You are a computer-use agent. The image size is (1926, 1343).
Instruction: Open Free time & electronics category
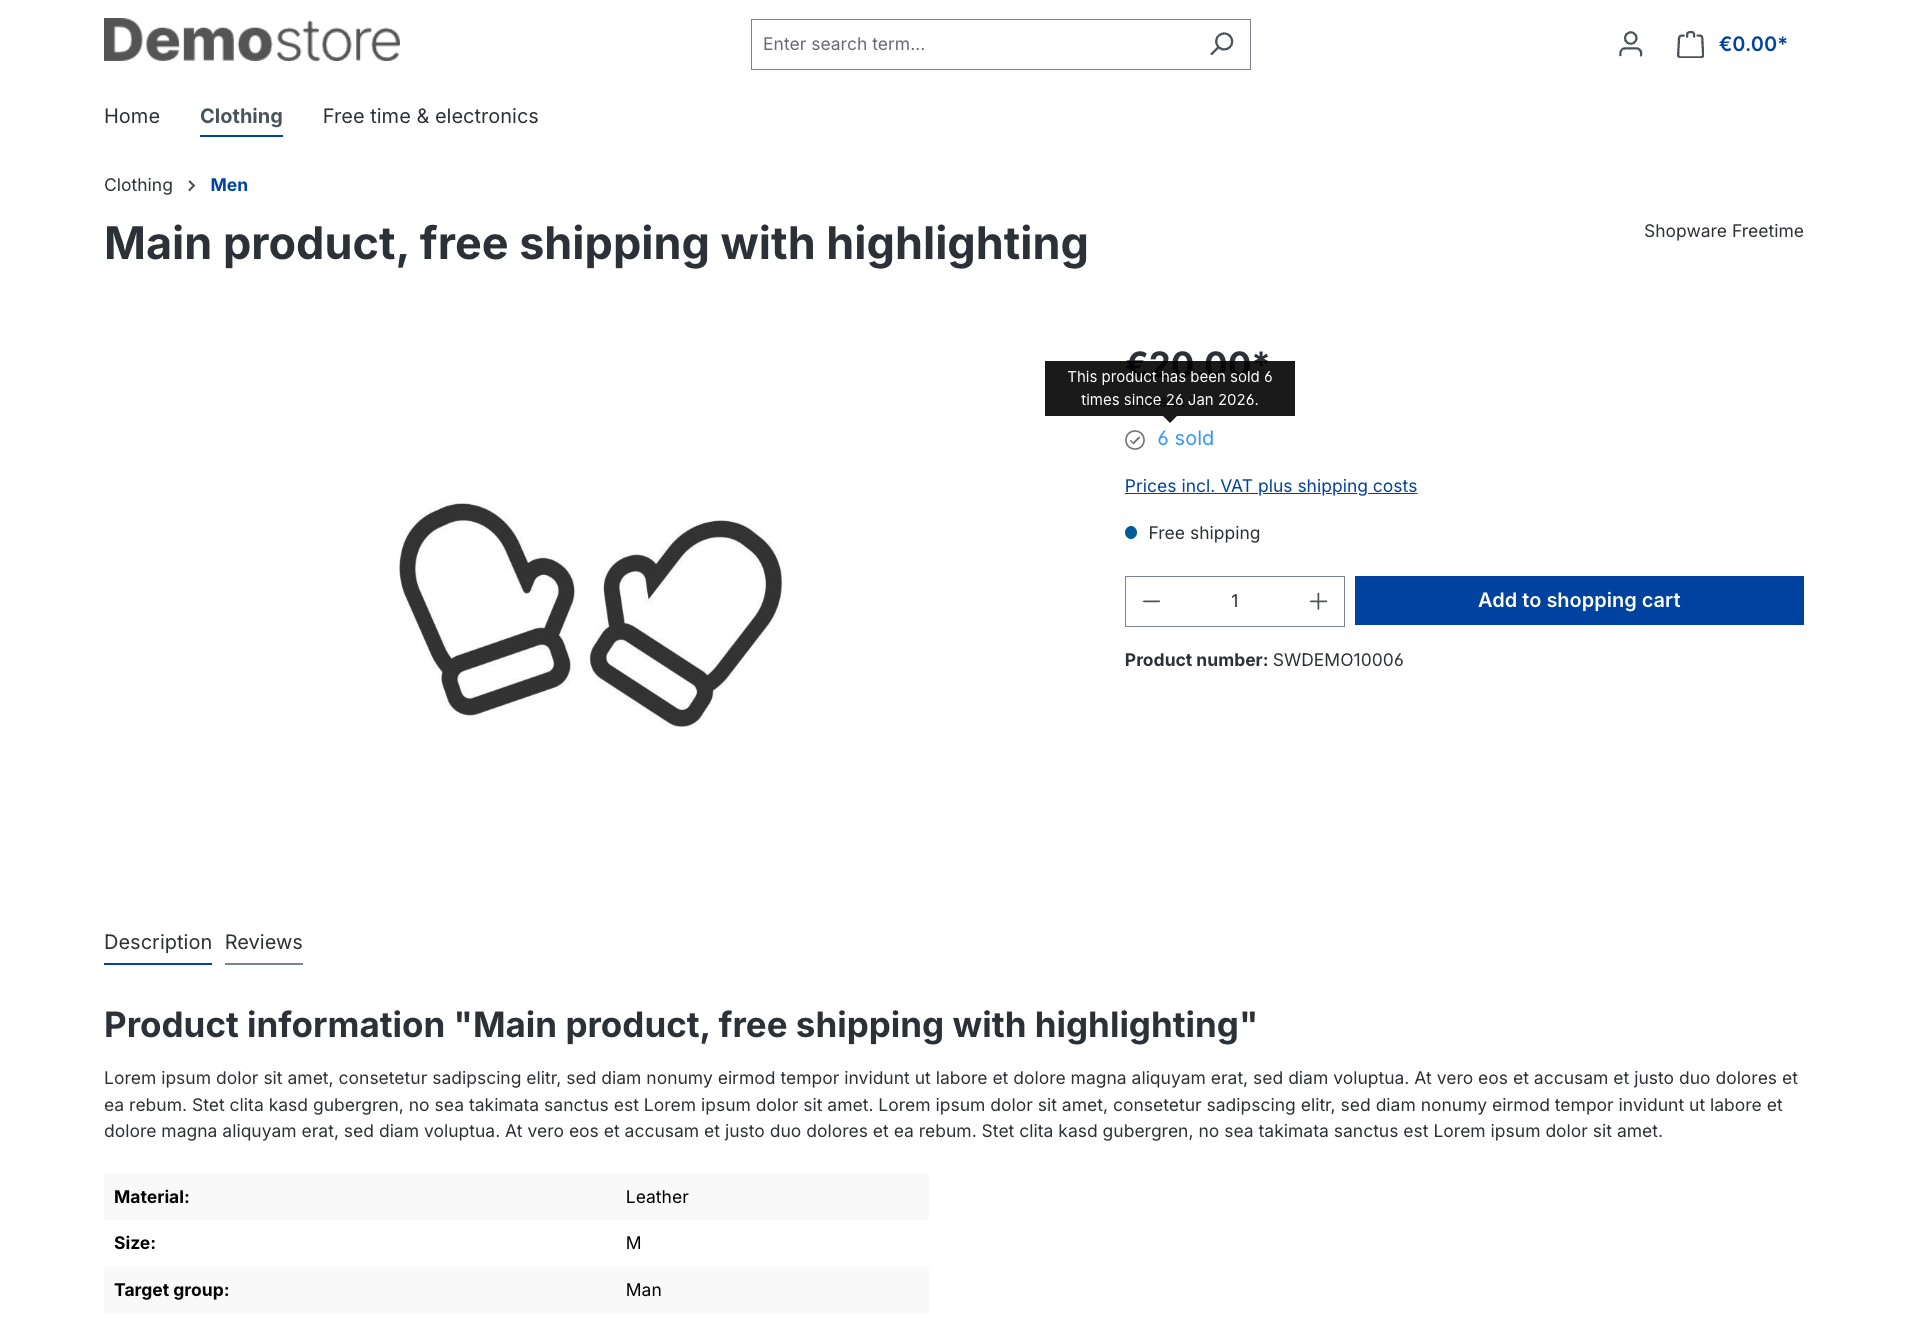click(430, 116)
